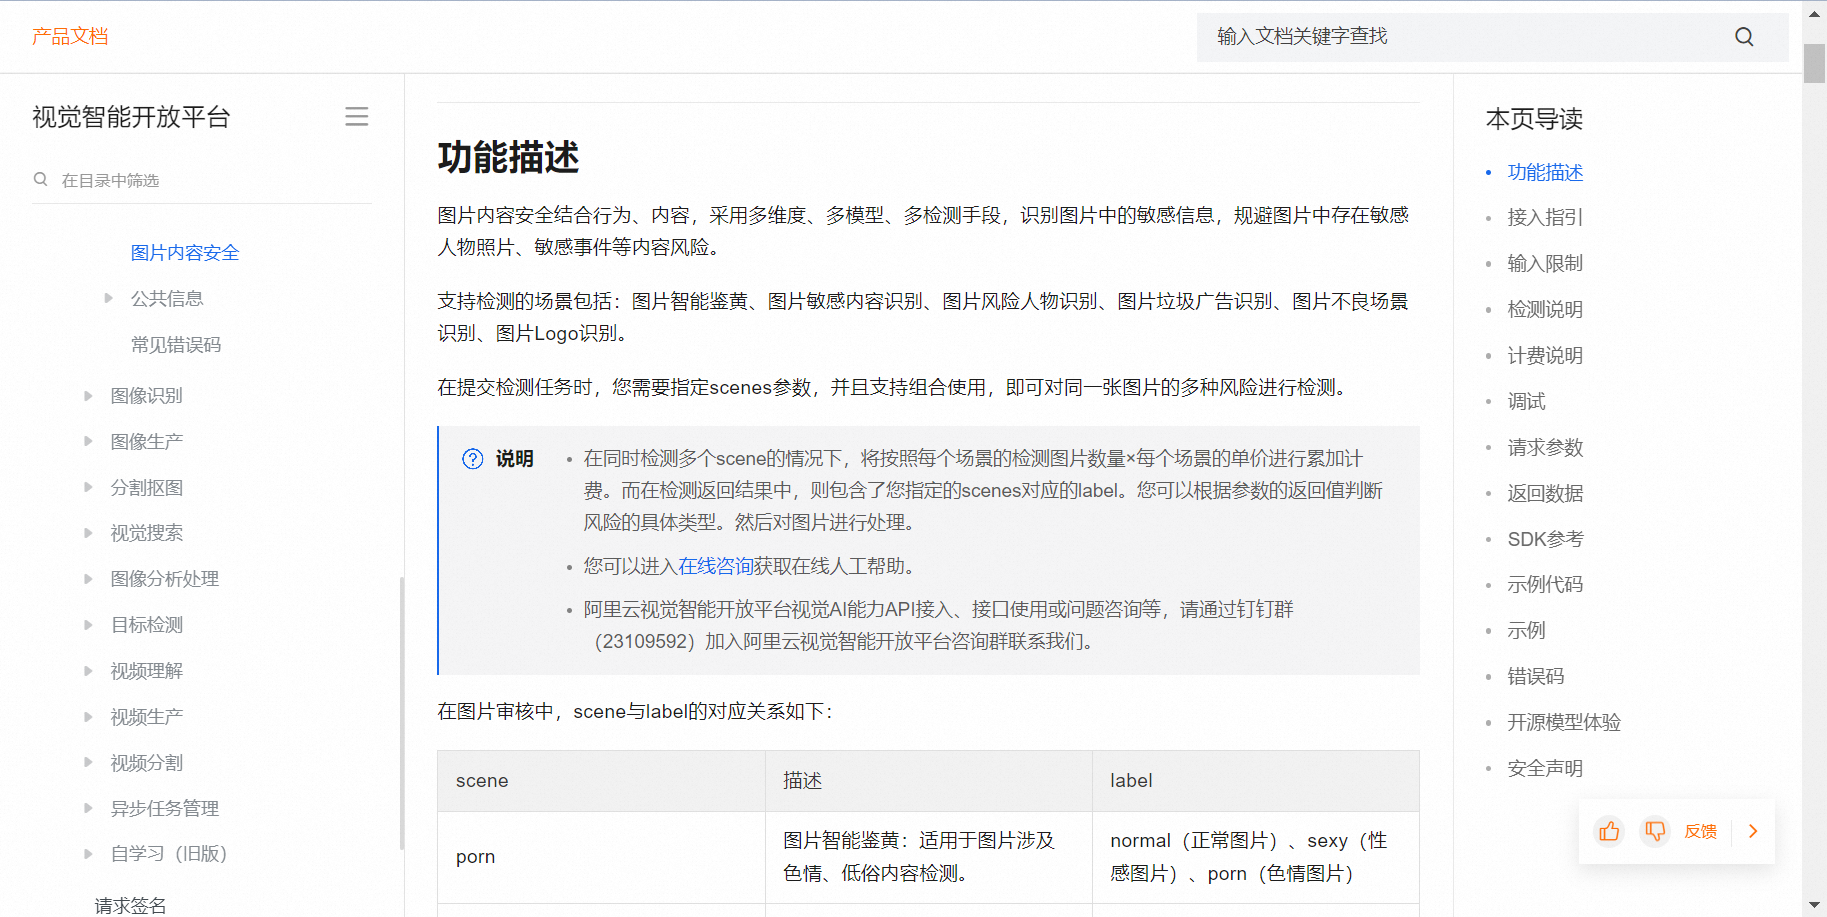The image size is (1827, 917).
Task: Click the 功能描述 main heading
Action: 508,157
